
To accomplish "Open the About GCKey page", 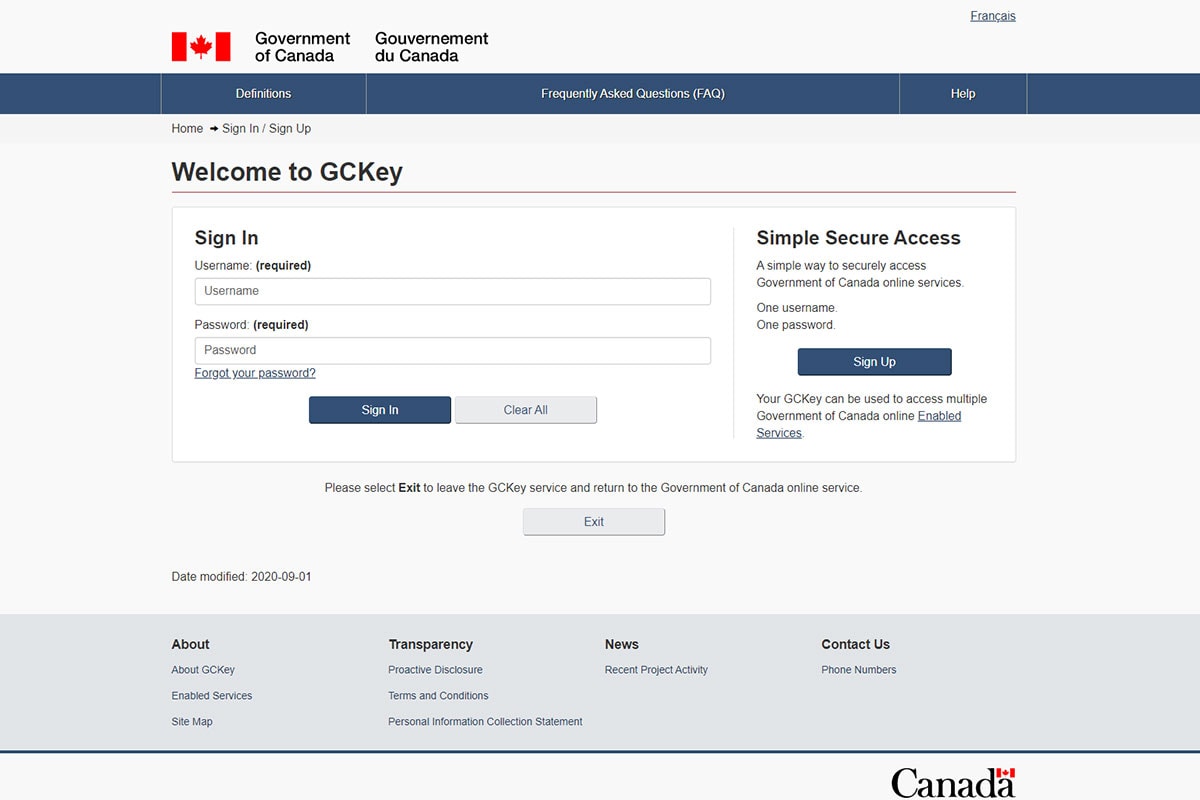I will 203,669.
